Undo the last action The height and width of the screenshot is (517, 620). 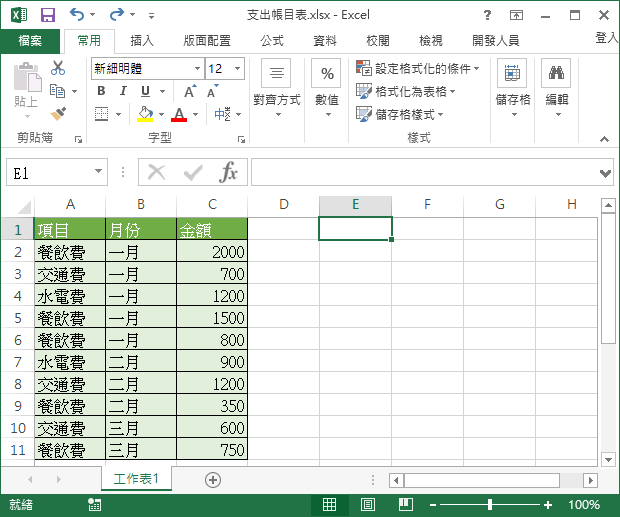click(x=77, y=15)
